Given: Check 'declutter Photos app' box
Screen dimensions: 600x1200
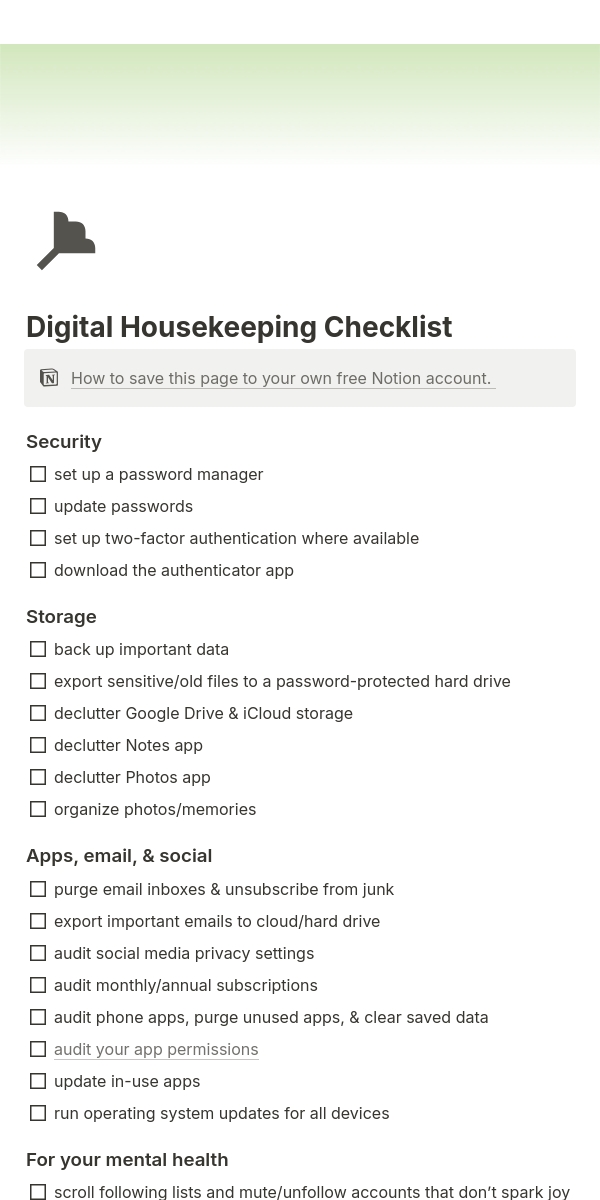Looking at the screenshot, I should tap(38, 777).
